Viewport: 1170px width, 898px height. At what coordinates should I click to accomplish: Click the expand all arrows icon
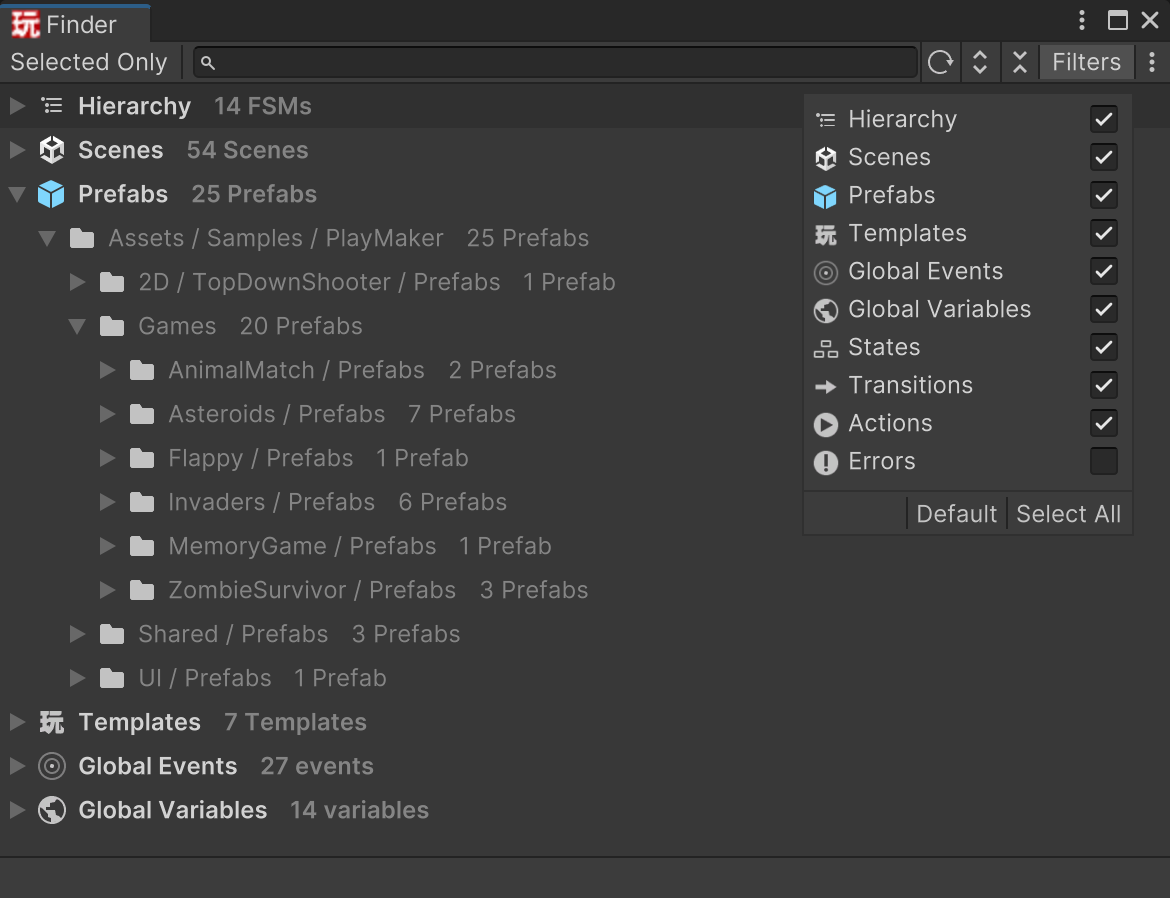click(980, 62)
